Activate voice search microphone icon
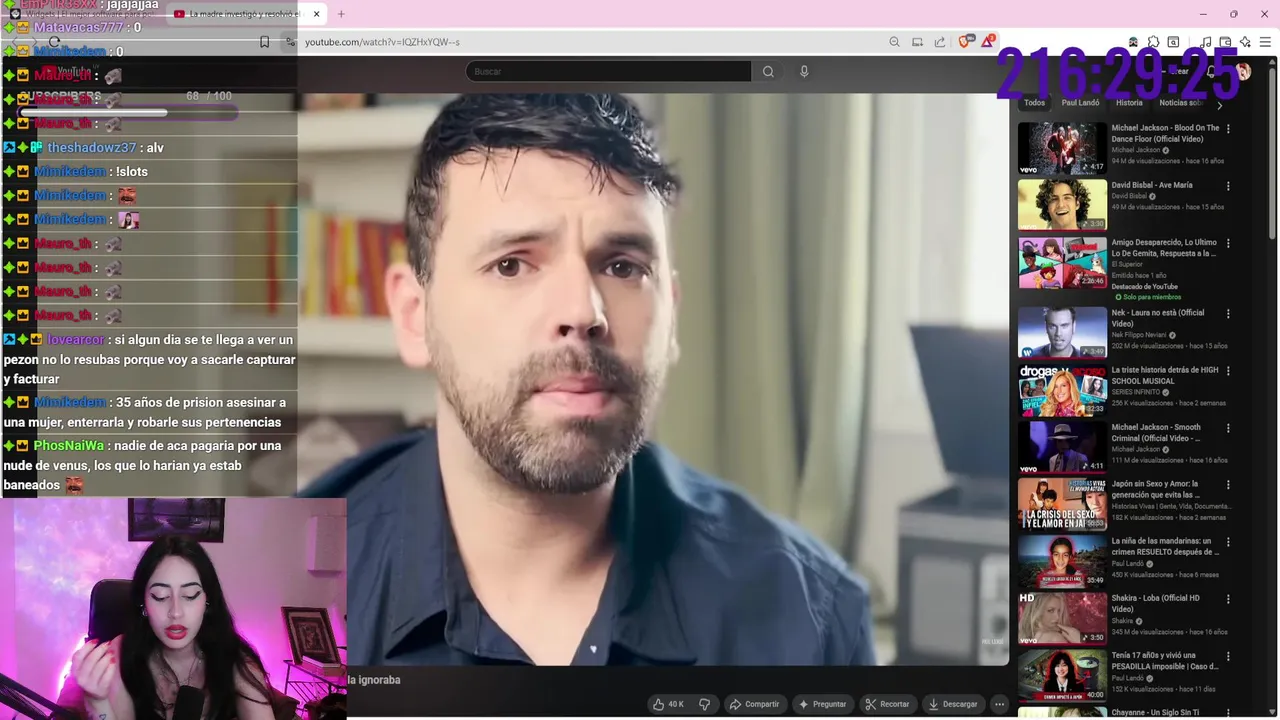Screen dimensions: 1280x720 [x=804, y=71]
